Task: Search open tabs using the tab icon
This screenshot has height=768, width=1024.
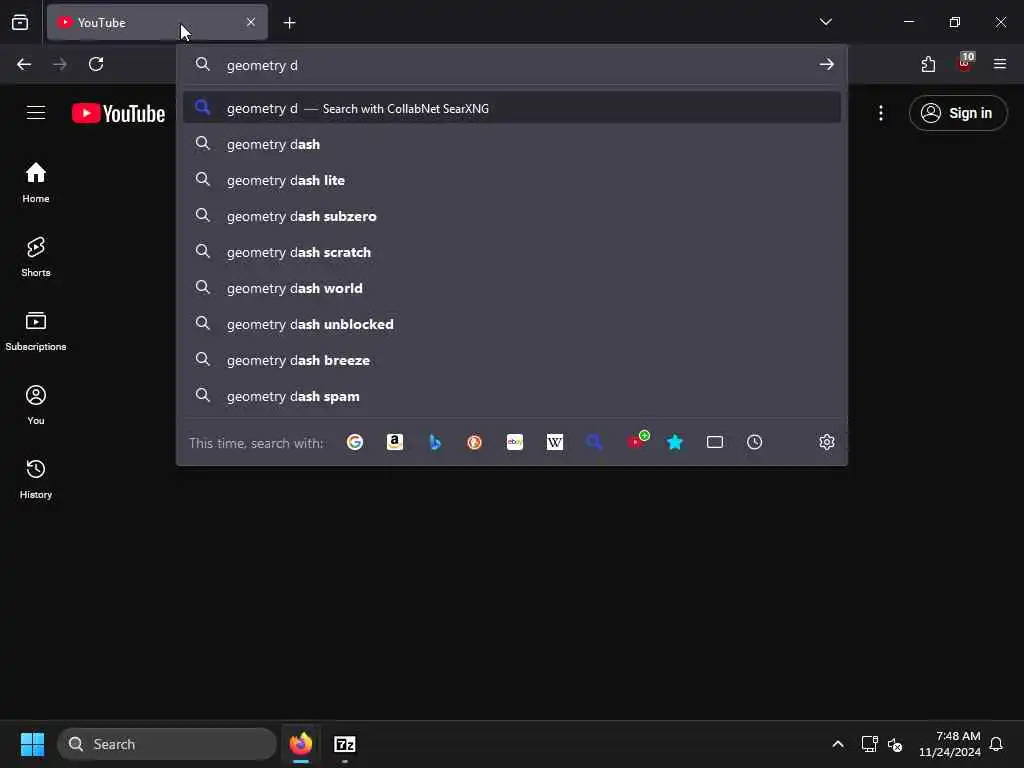Action: tap(714, 442)
